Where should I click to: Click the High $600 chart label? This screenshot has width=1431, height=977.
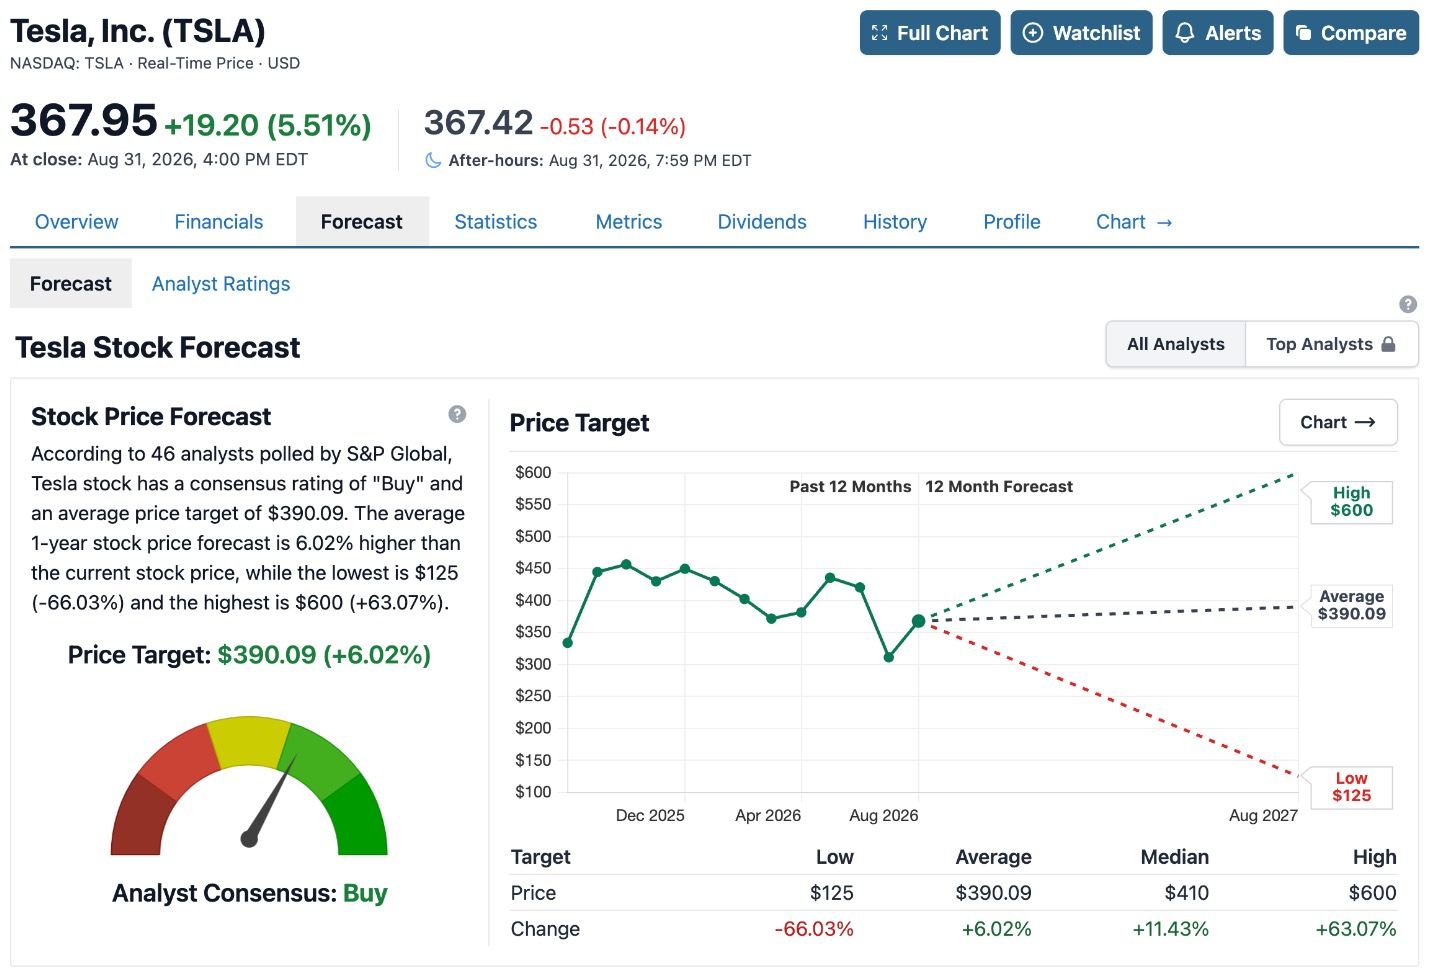pos(1351,502)
